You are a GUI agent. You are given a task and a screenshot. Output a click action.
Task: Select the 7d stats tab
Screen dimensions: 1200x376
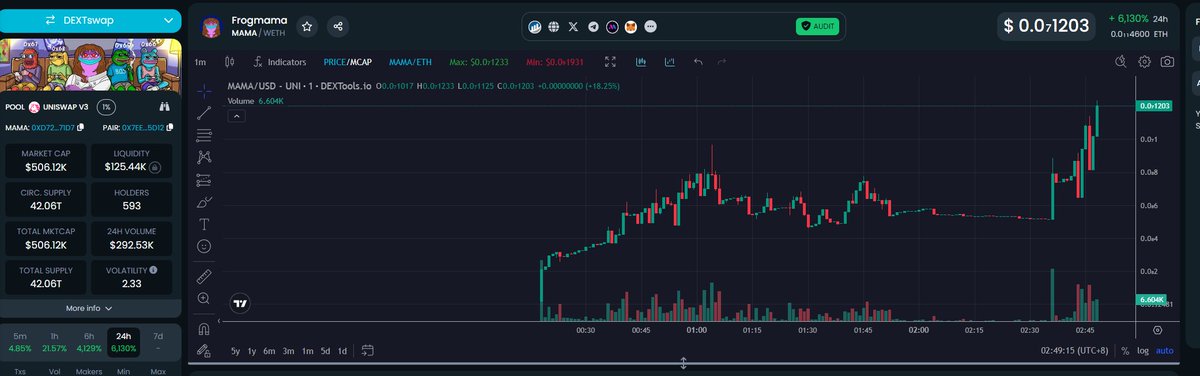158,341
